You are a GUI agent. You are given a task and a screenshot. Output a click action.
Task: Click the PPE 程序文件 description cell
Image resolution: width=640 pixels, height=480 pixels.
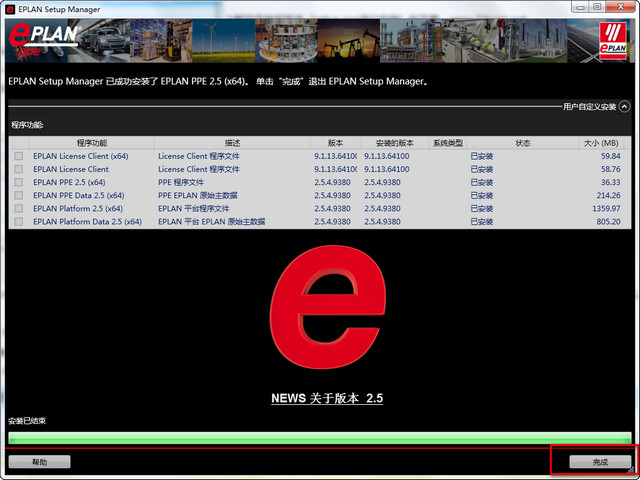click(181, 182)
